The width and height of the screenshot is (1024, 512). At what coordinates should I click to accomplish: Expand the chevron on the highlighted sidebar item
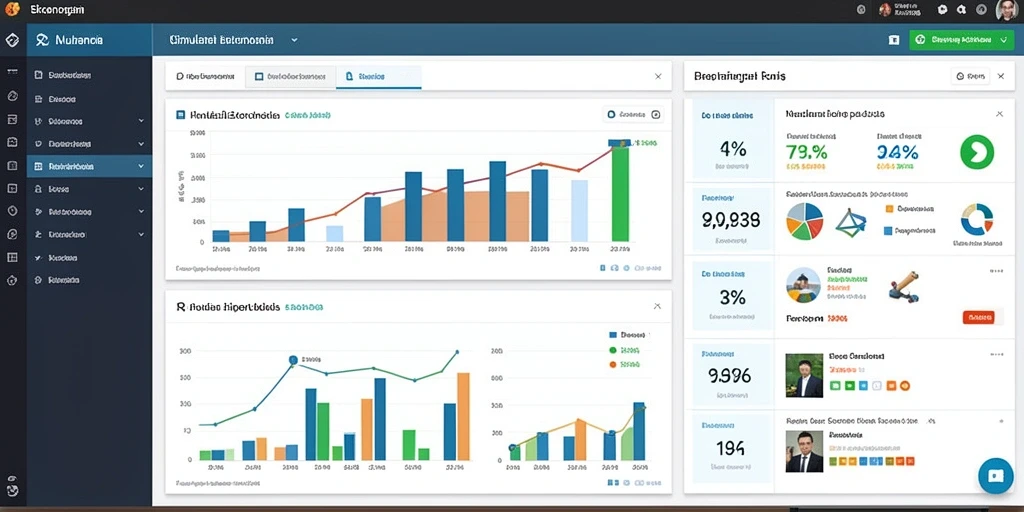(x=141, y=167)
